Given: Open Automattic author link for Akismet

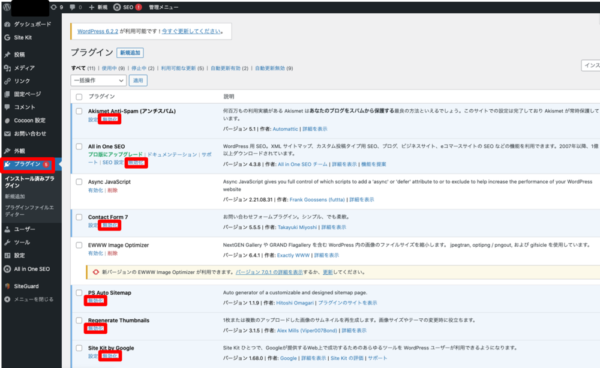Looking at the screenshot, I should click(285, 129).
